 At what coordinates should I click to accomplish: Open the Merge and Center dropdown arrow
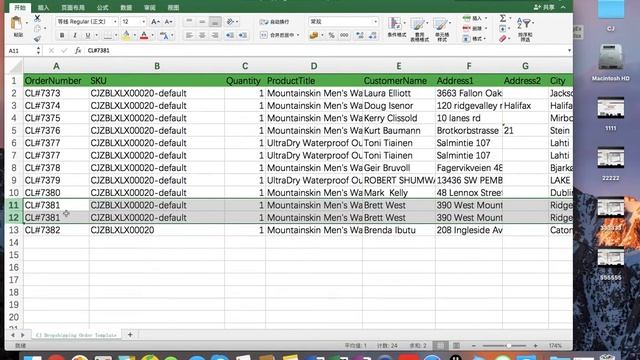pyautogui.click(x=298, y=36)
